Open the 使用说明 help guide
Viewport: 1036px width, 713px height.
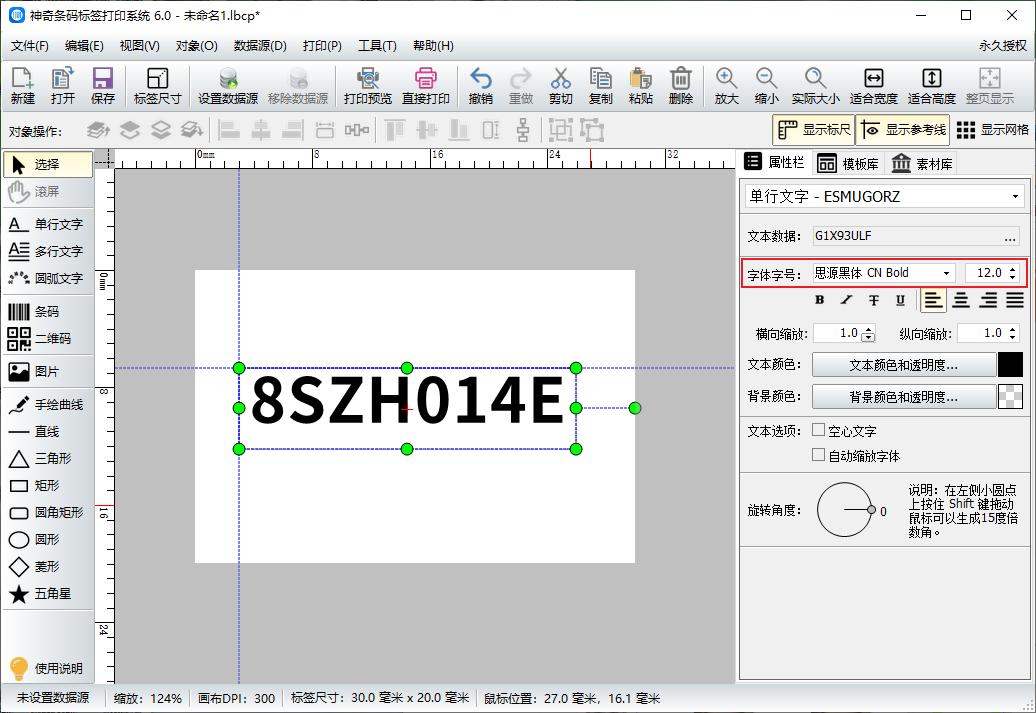47,669
